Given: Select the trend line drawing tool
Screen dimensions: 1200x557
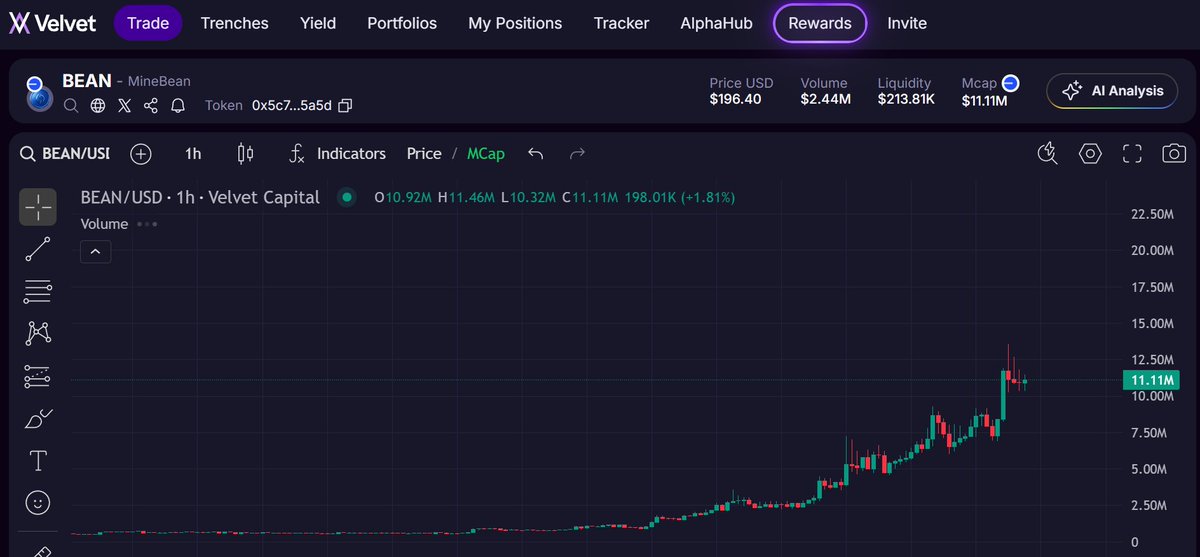Looking at the screenshot, I should (x=38, y=250).
